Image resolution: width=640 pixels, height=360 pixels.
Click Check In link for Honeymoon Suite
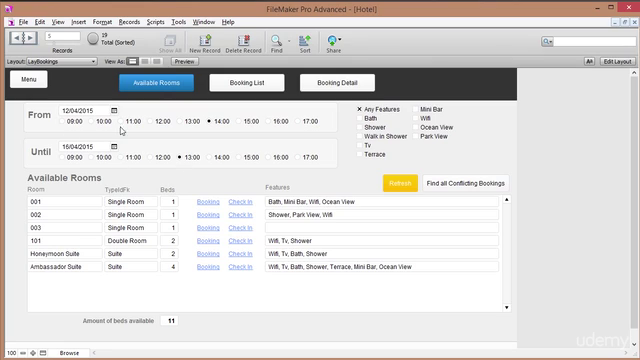click(x=240, y=254)
